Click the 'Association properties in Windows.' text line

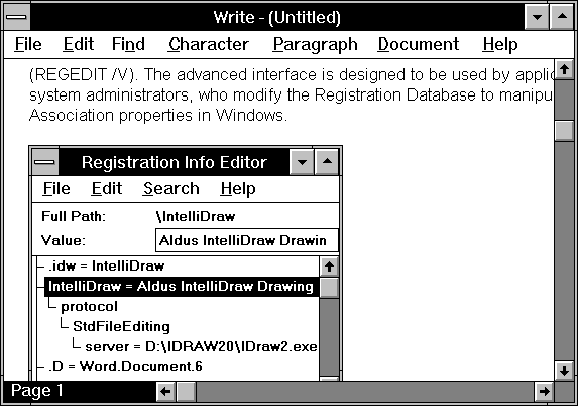[158, 115]
